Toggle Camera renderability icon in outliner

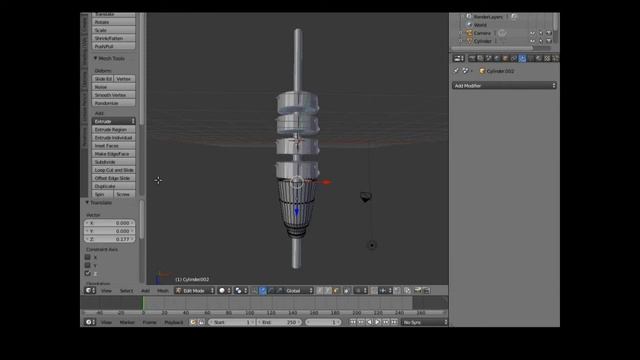pos(549,33)
